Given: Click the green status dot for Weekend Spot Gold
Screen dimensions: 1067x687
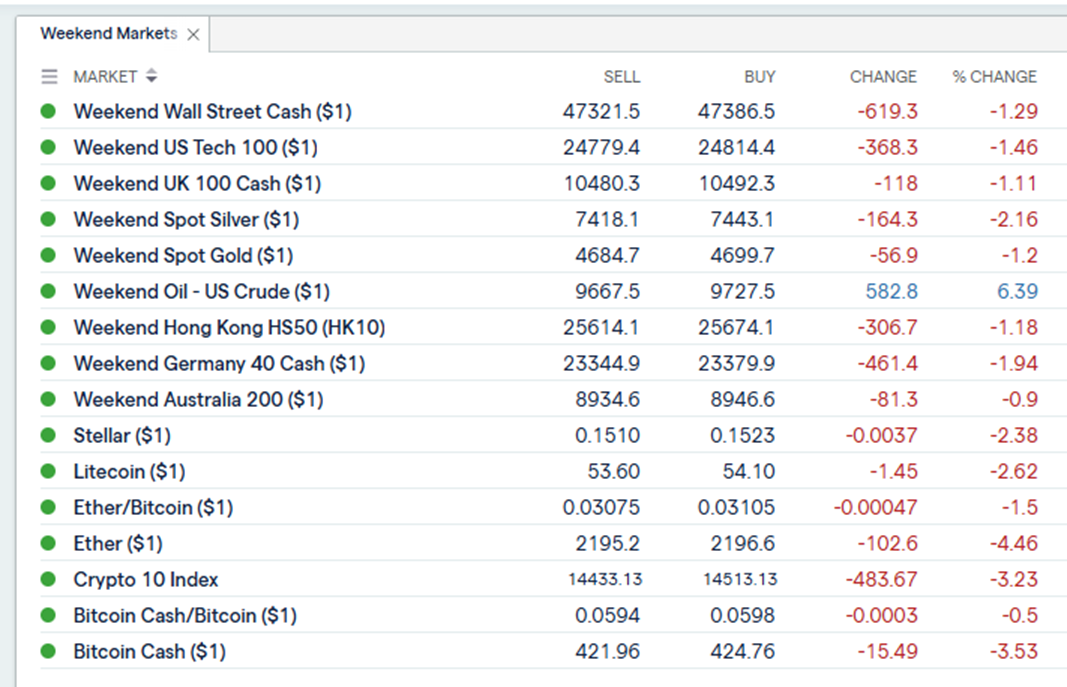Looking at the screenshot, I should pyautogui.click(x=48, y=256).
